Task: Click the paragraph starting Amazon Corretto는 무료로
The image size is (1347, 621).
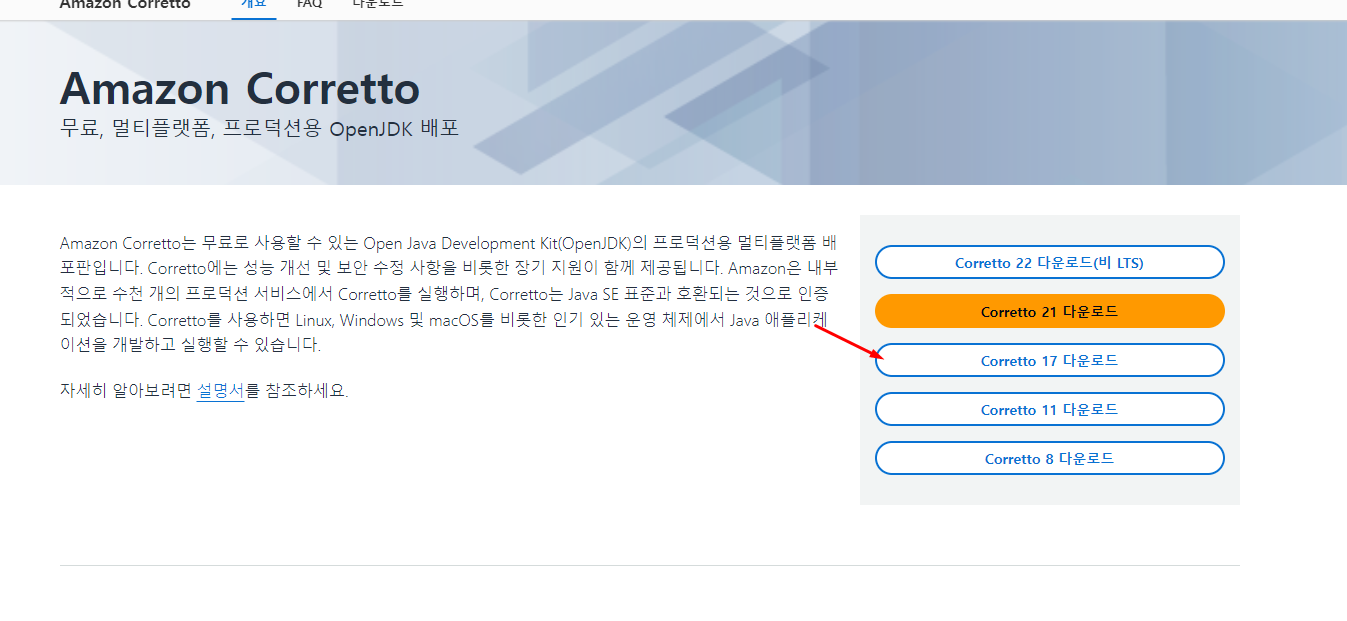Action: (x=449, y=294)
